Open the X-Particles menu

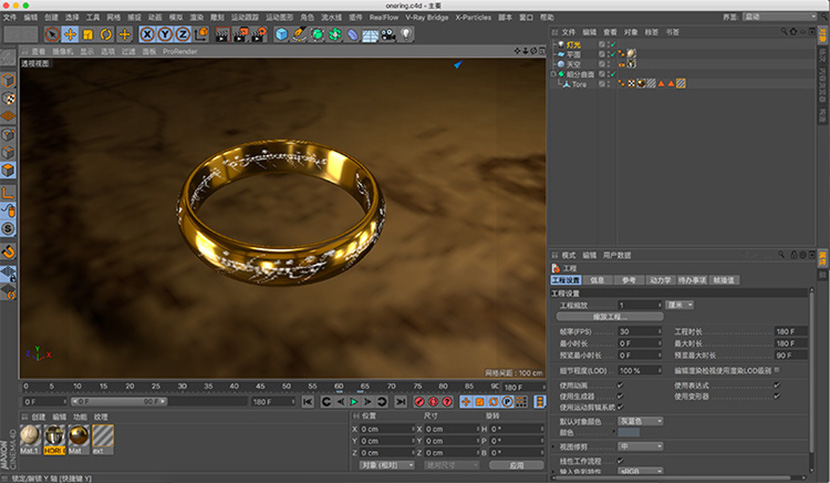click(473, 17)
